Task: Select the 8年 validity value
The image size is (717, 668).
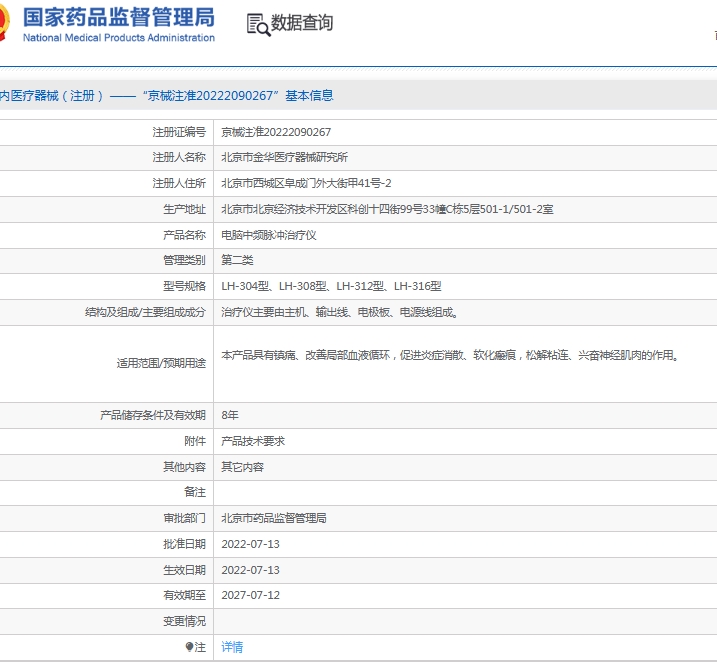Action: tap(230, 415)
